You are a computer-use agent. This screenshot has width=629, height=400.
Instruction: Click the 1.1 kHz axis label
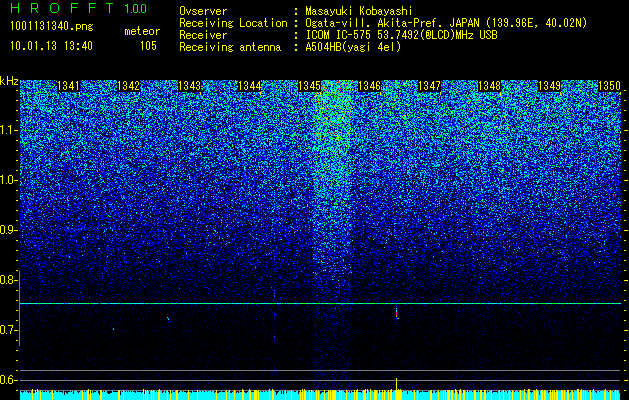(x=8, y=130)
